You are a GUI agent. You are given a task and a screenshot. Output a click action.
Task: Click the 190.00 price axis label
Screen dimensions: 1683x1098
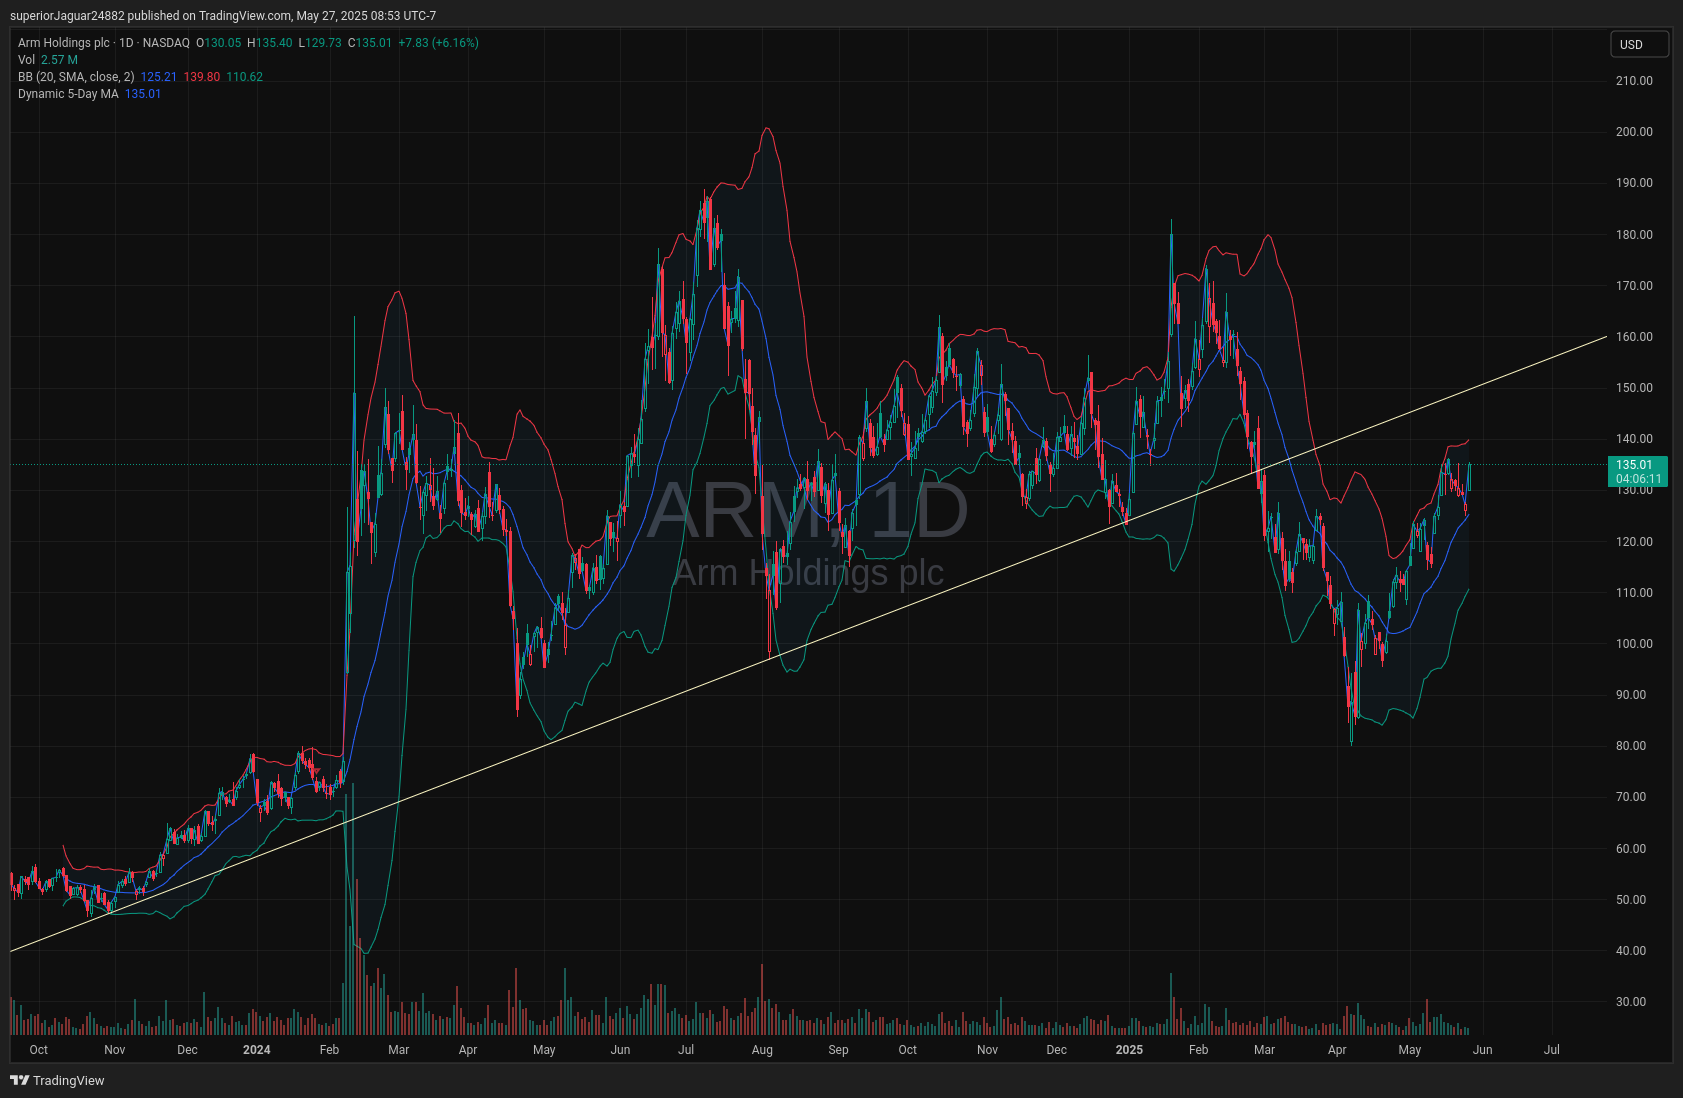click(1634, 183)
